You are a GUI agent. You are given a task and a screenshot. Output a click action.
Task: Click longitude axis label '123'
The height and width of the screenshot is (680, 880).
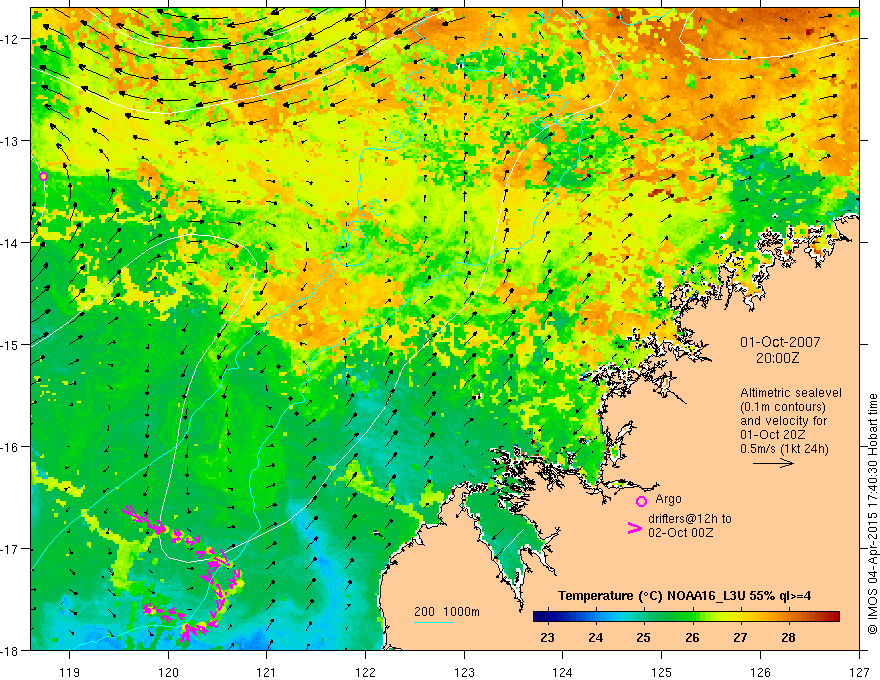pyautogui.click(x=464, y=672)
